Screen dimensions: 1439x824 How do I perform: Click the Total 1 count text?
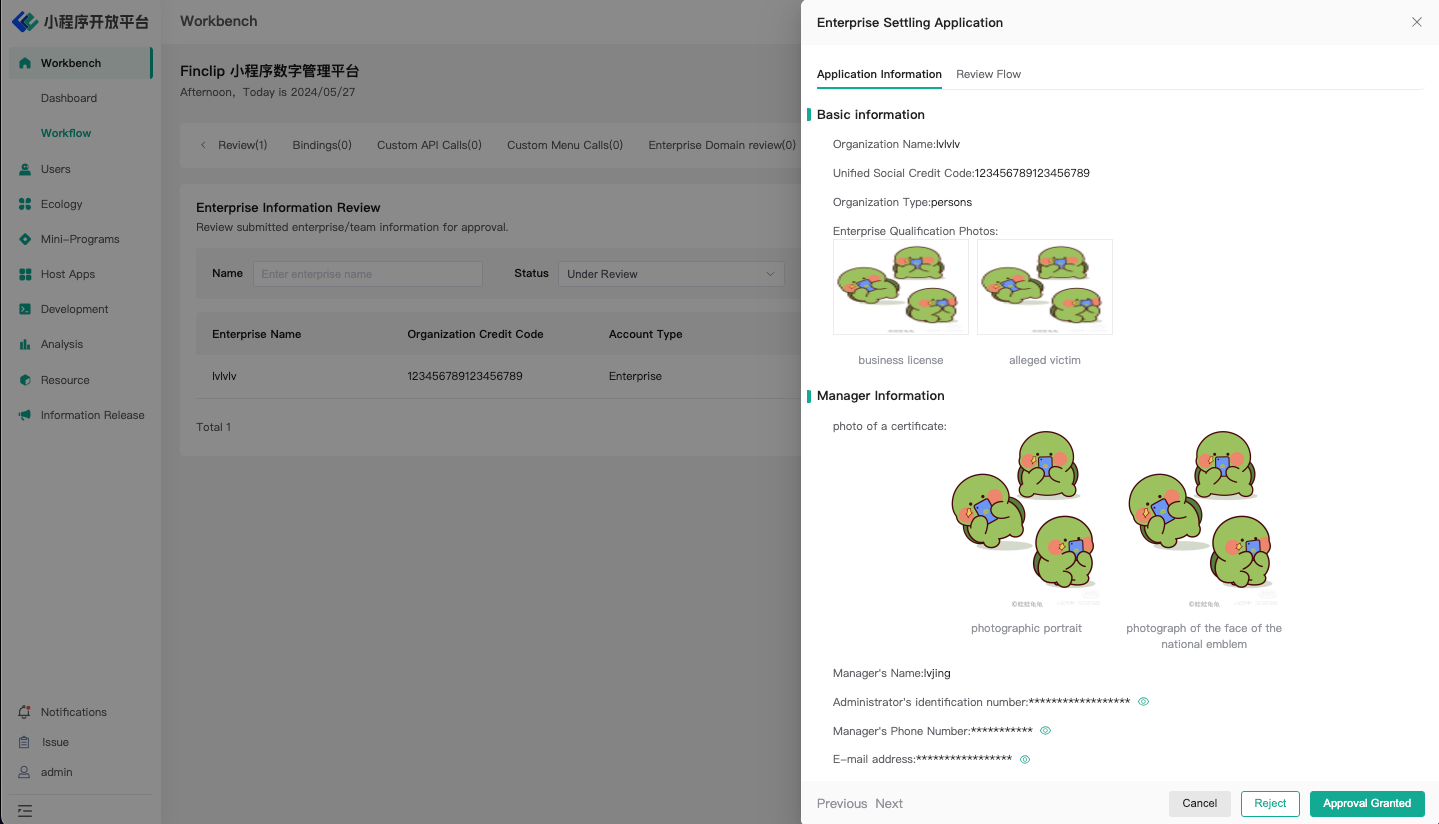pos(213,427)
